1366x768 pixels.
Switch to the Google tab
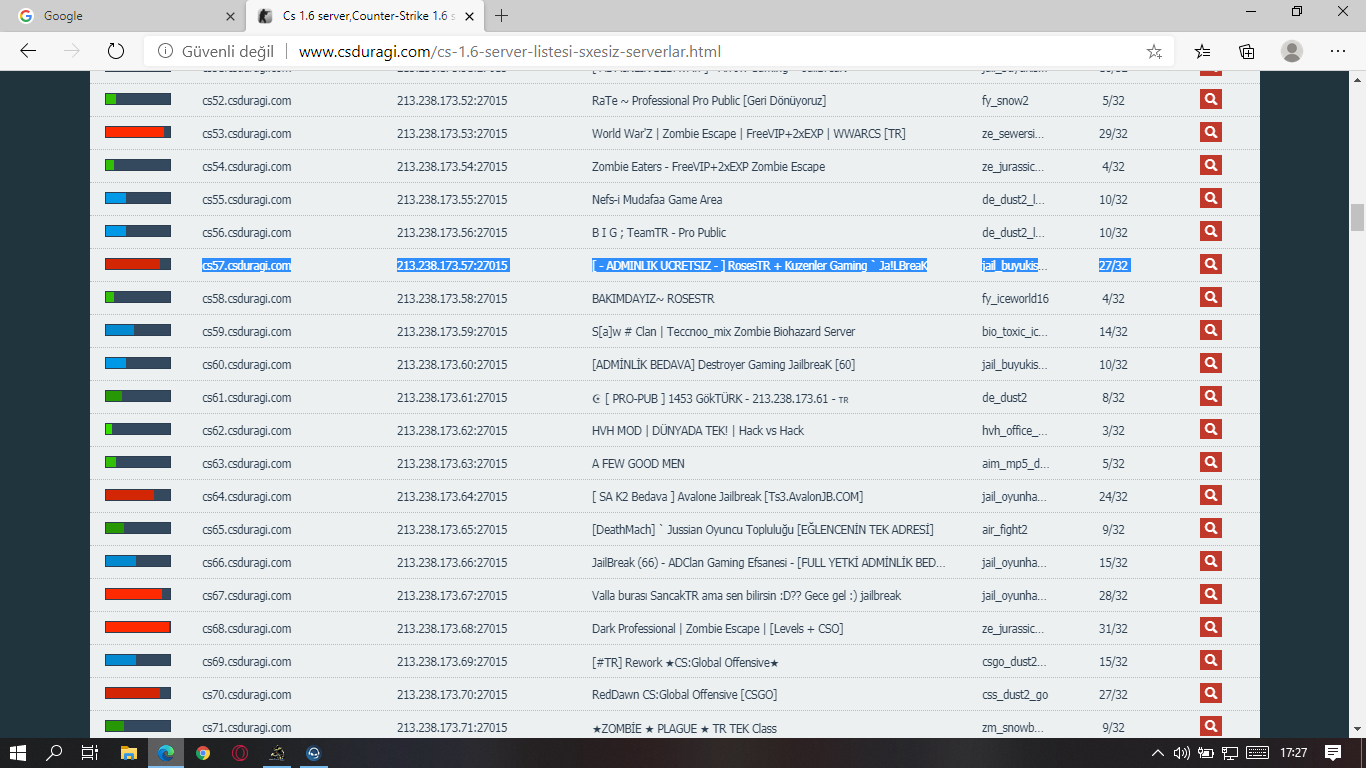(125, 16)
